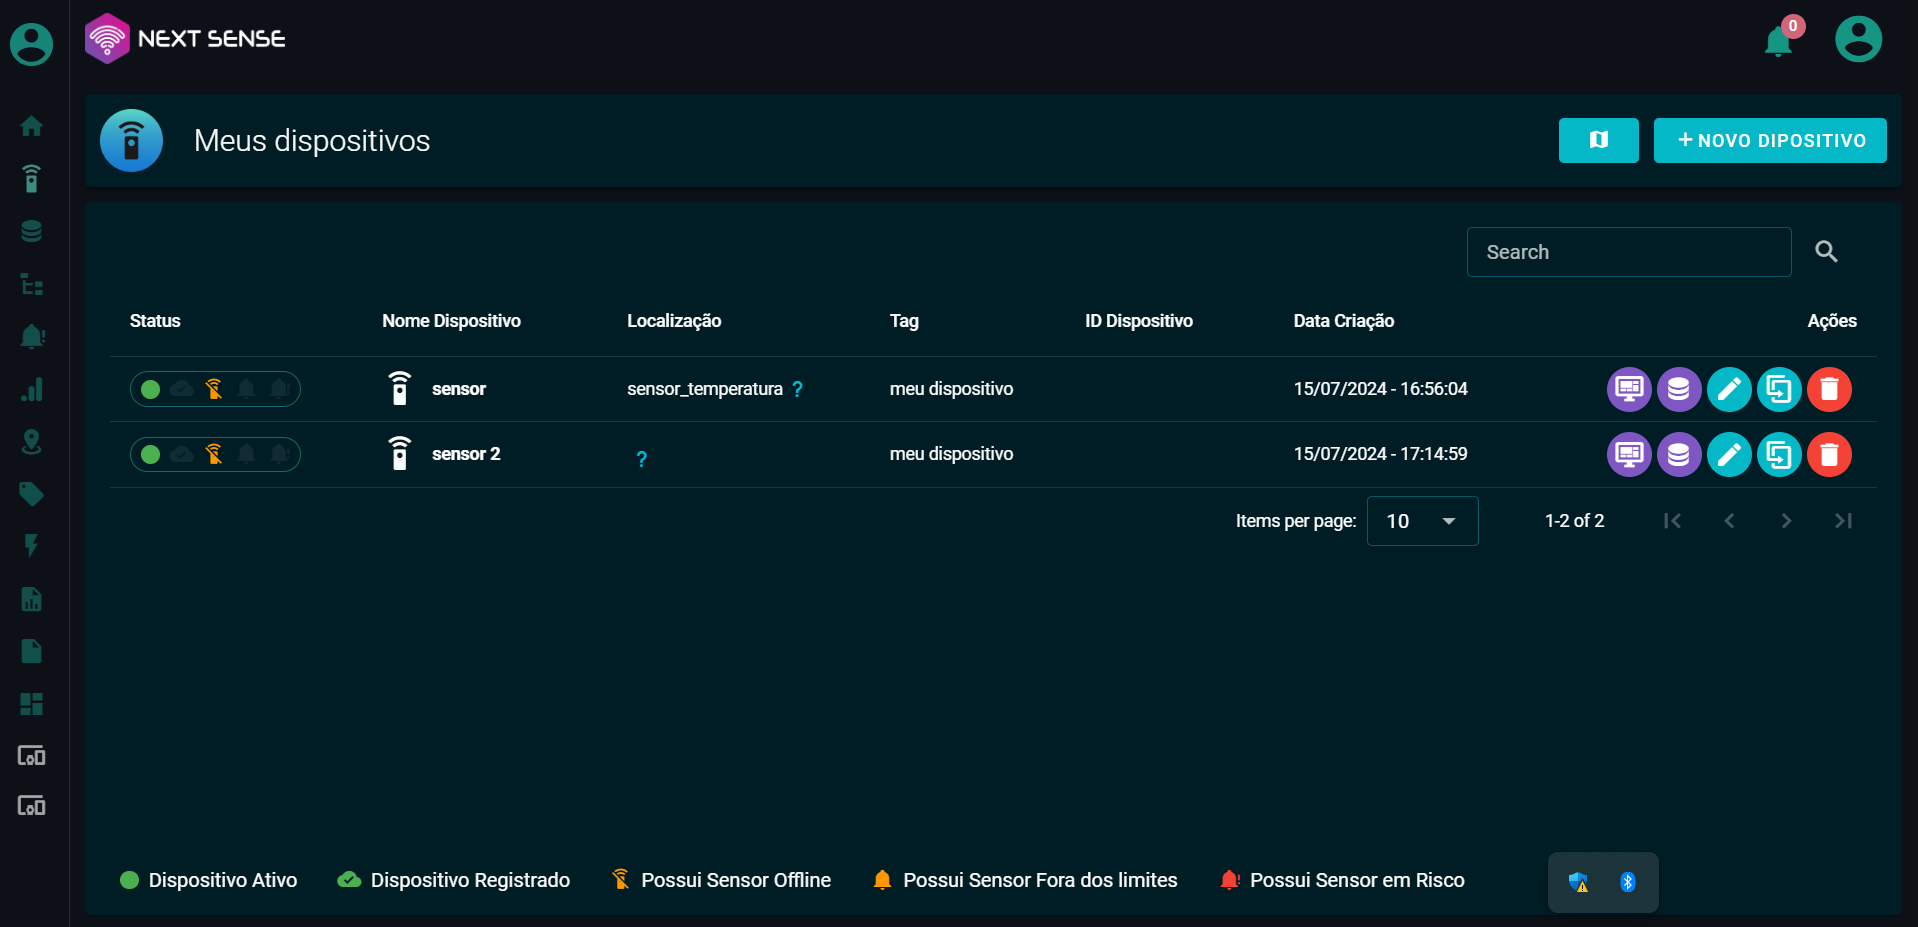Click Novo Dipositivo button
The height and width of the screenshot is (927, 1918).
point(1770,140)
